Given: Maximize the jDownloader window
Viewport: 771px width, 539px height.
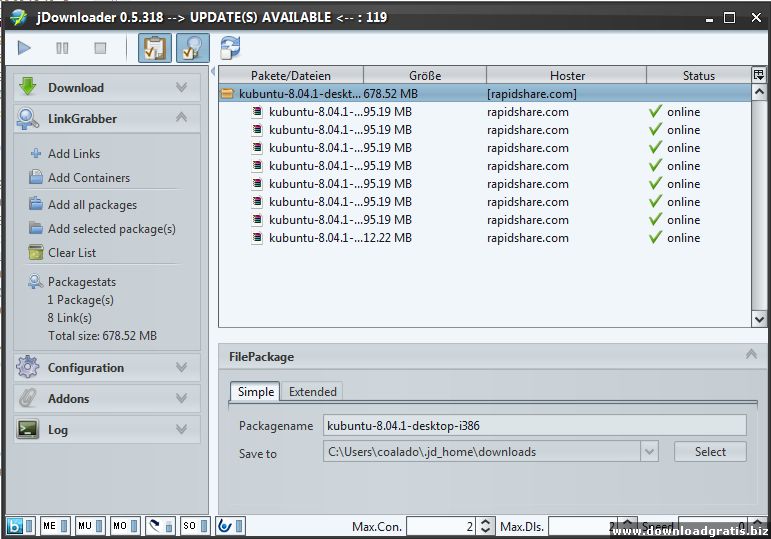Looking at the screenshot, I should (730, 18).
